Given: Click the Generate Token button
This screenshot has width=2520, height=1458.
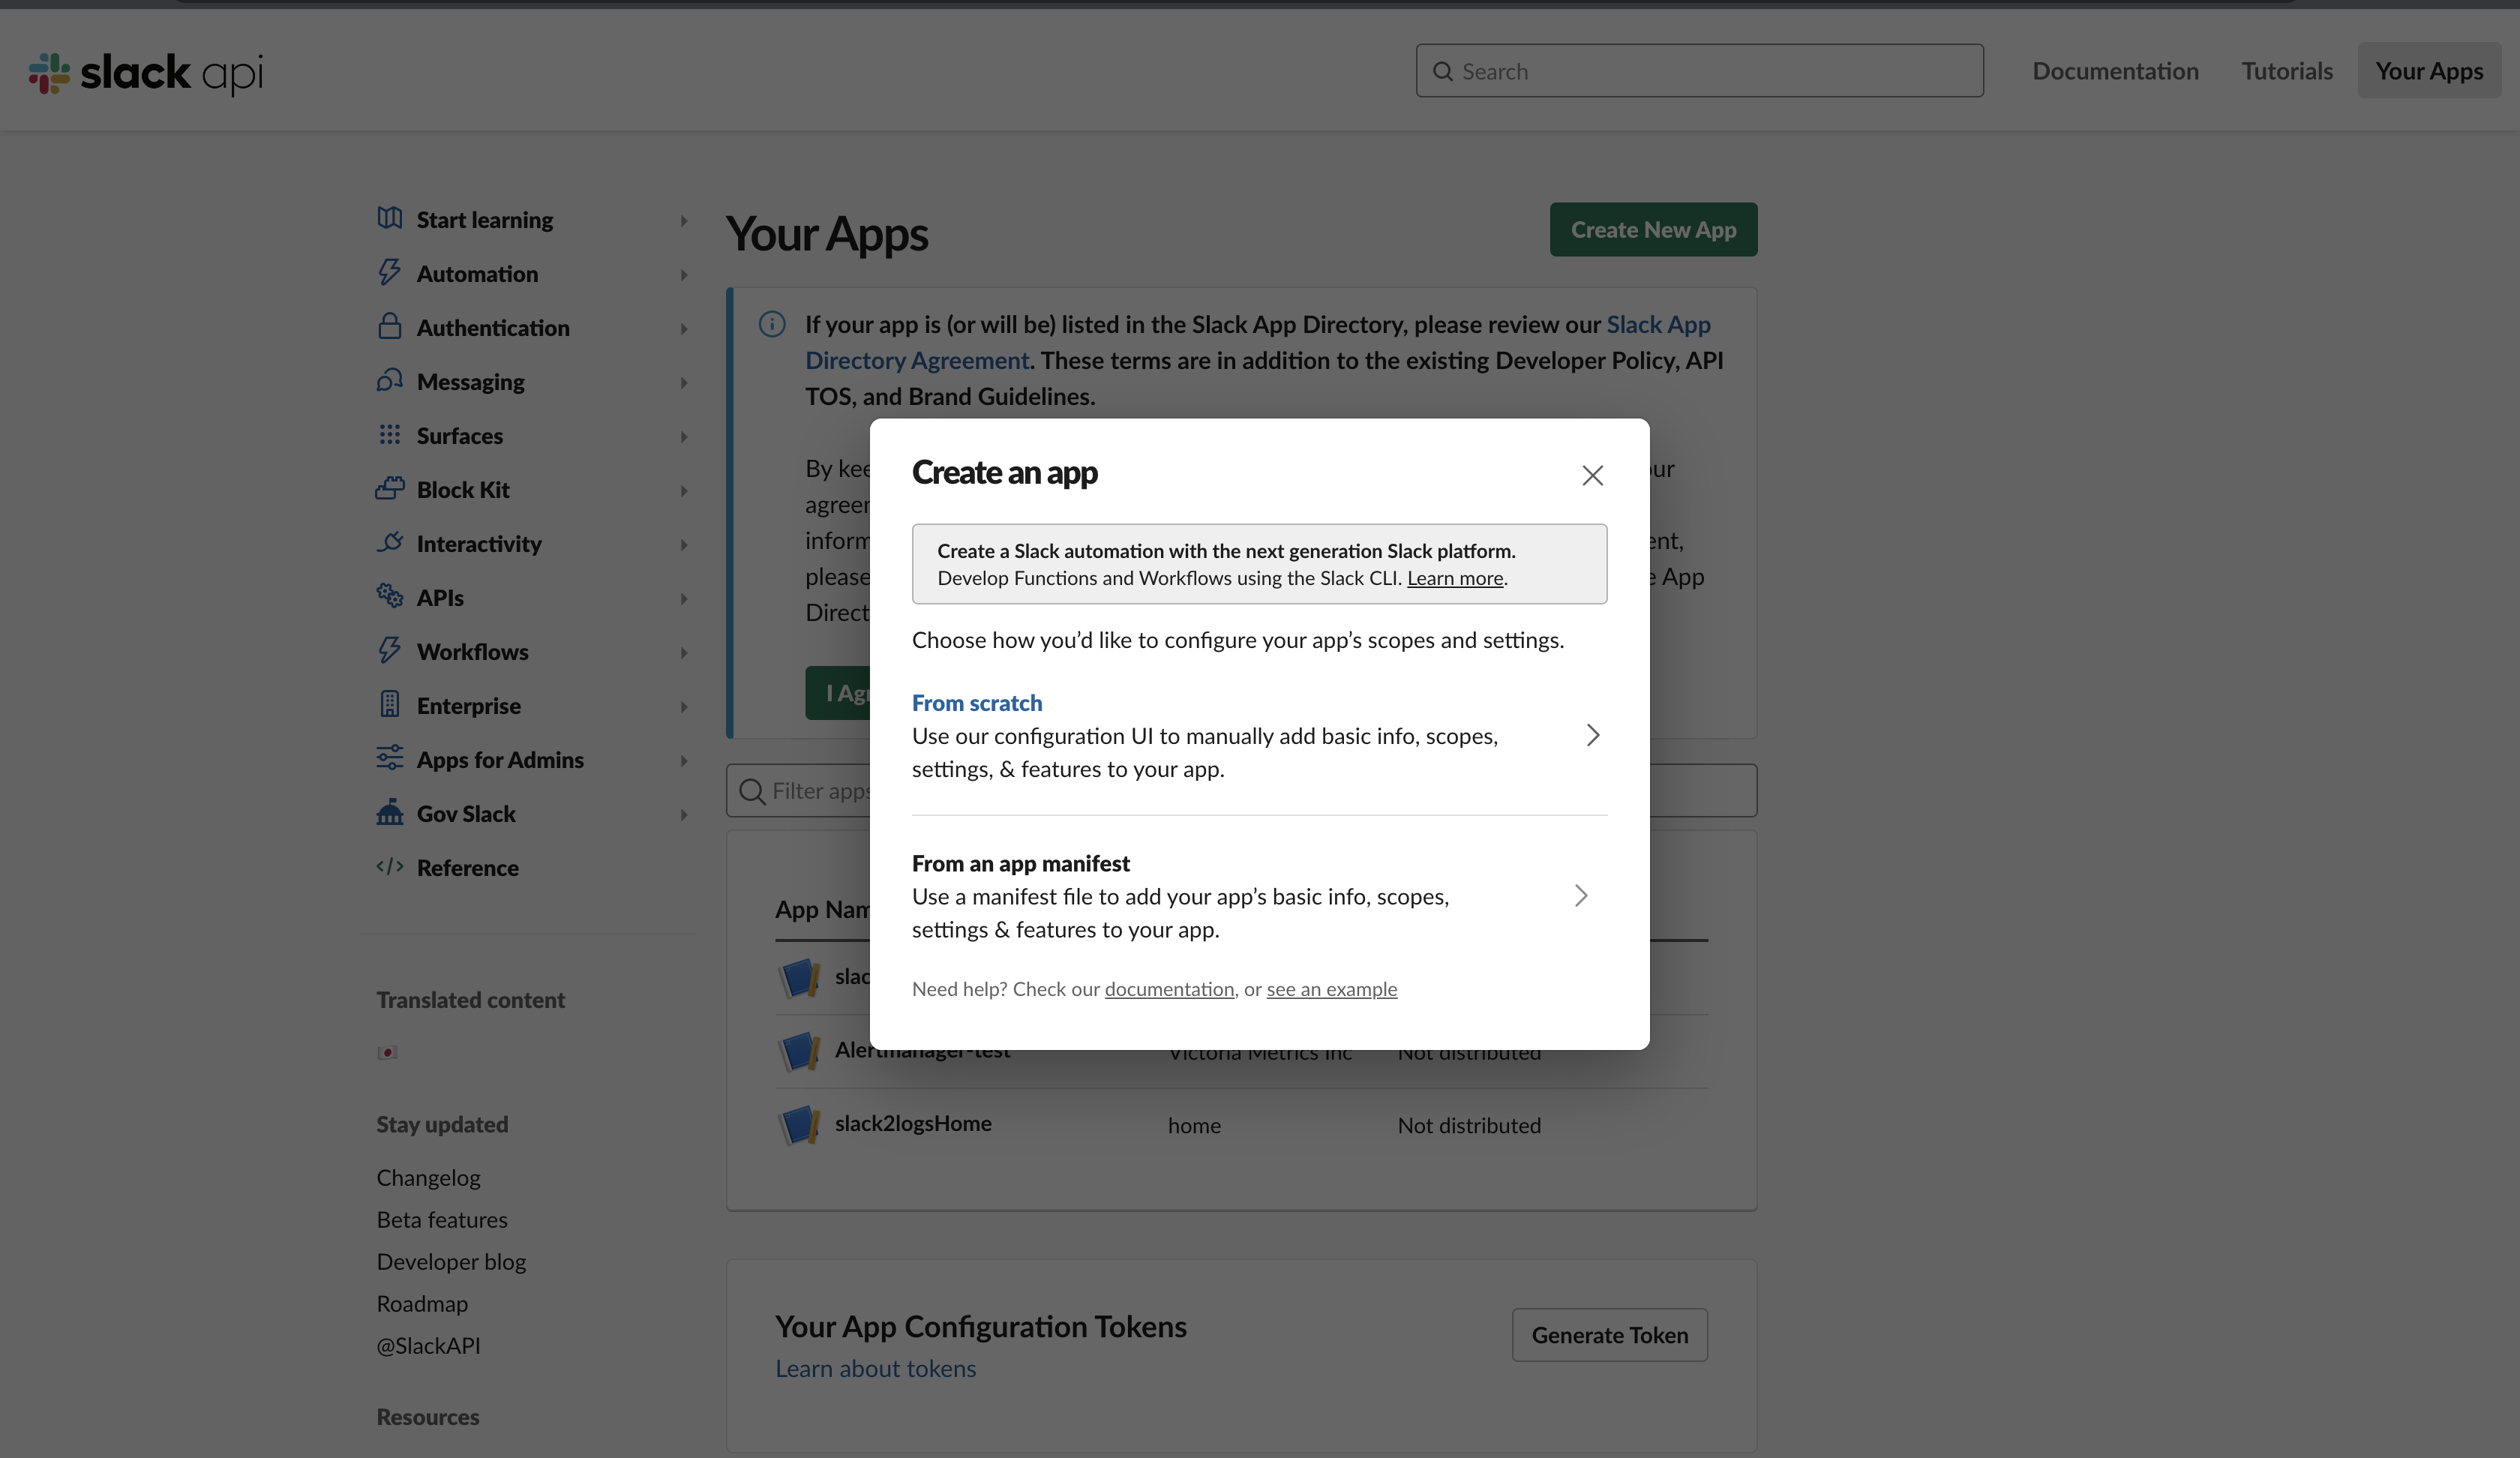Looking at the screenshot, I should click(x=1609, y=1335).
